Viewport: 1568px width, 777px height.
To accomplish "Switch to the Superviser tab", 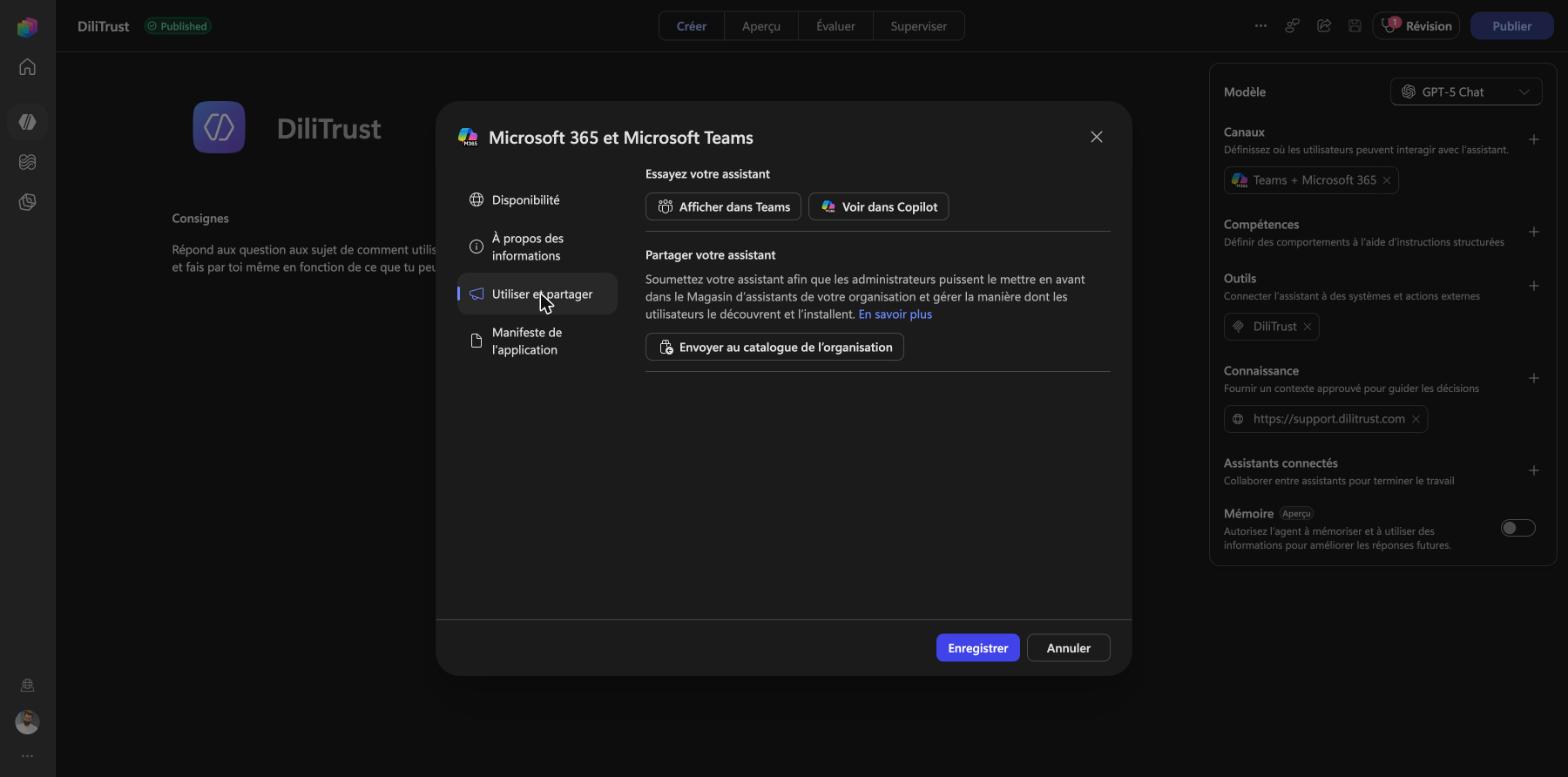I will tap(918, 26).
